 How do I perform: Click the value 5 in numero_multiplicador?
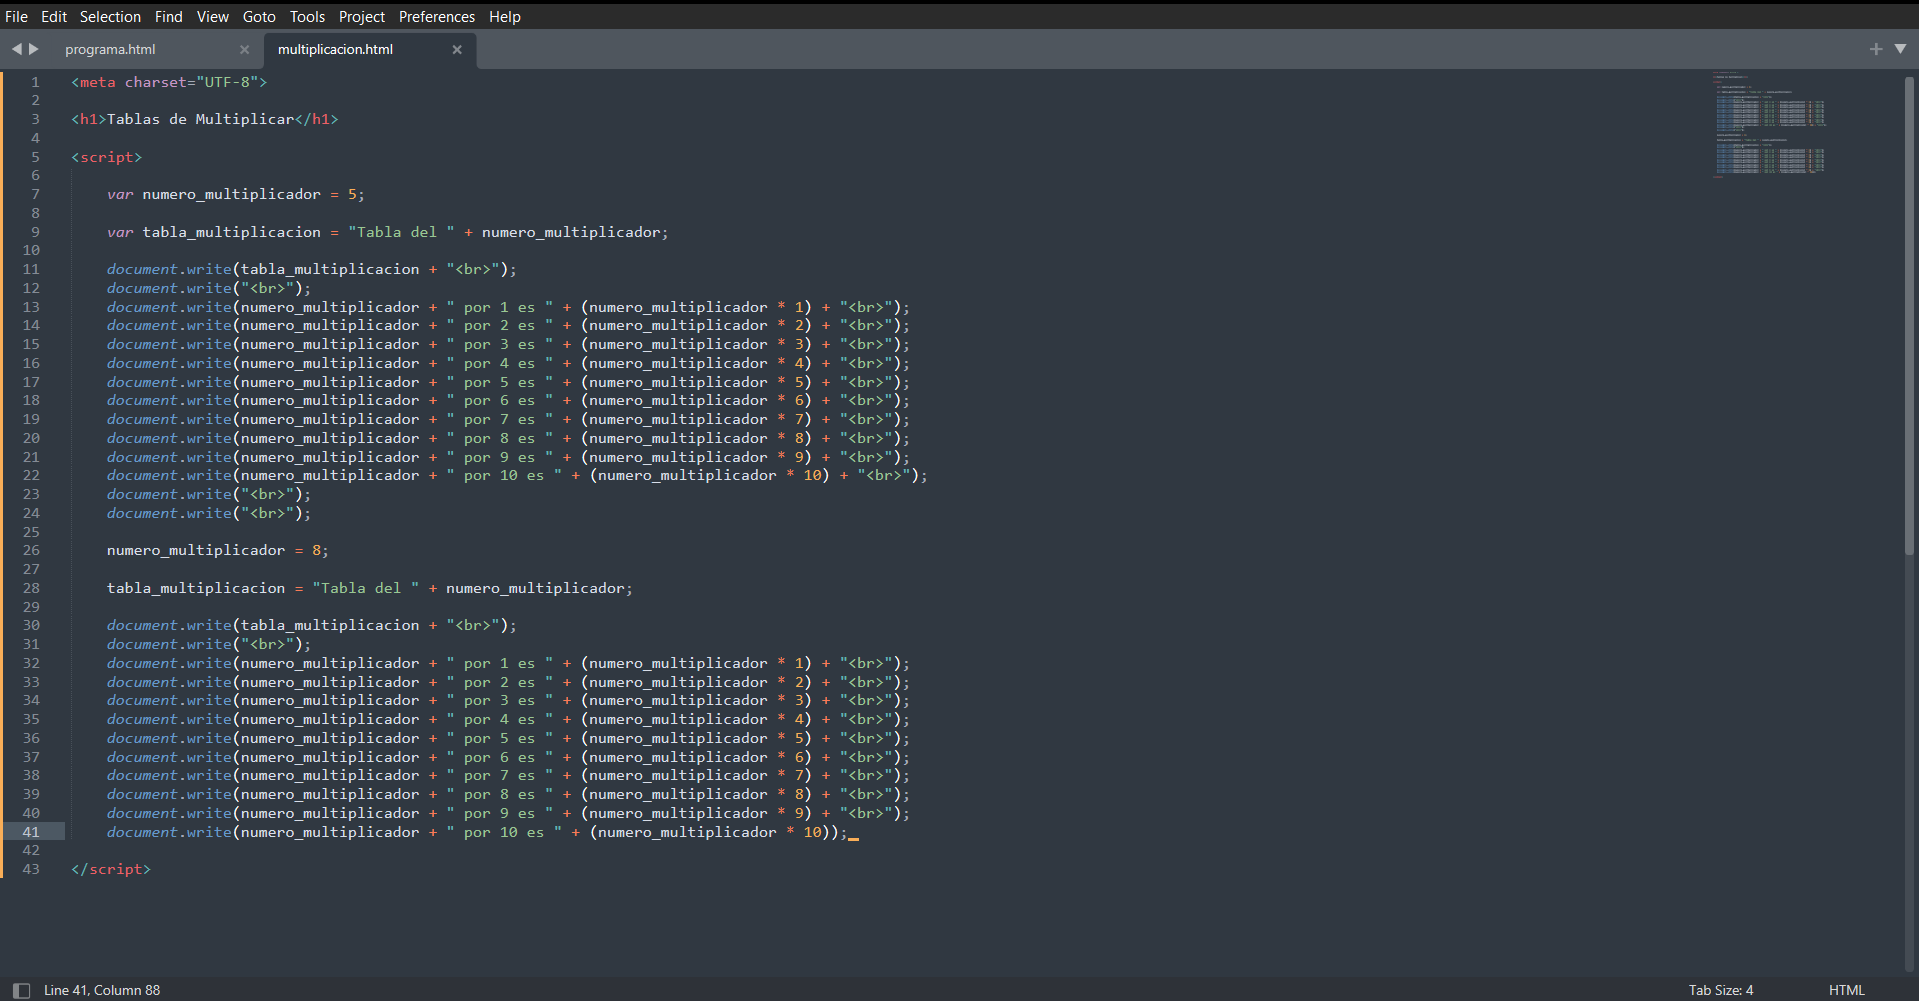tap(352, 194)
